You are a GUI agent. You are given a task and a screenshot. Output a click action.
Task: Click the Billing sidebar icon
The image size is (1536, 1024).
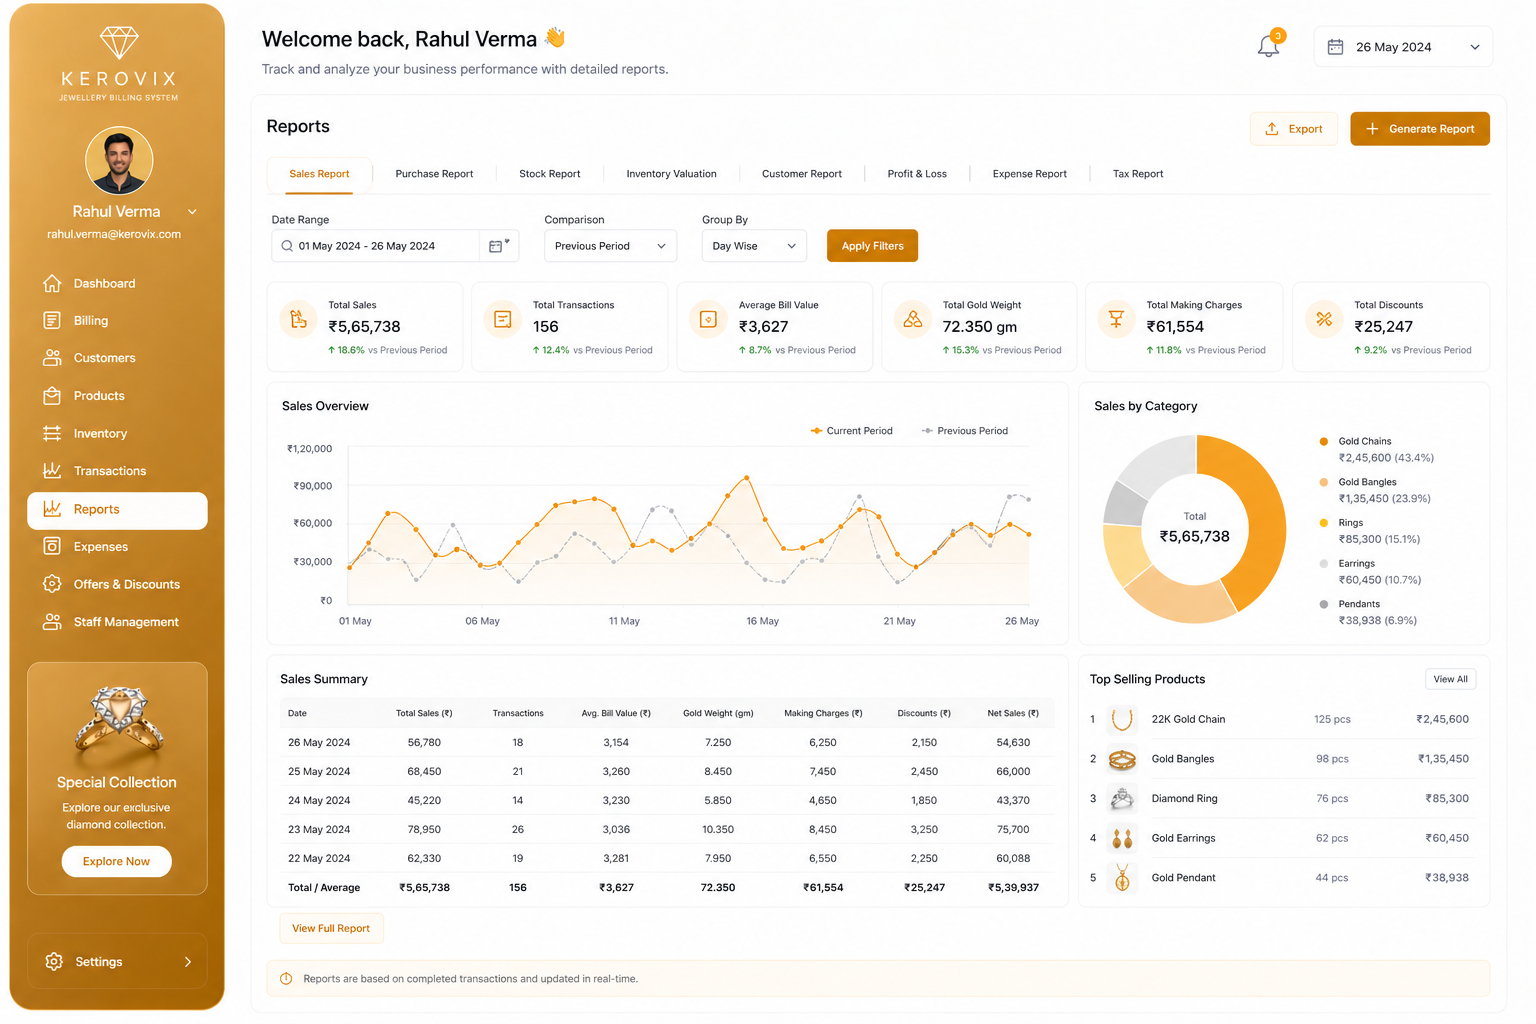pos(52,320)
